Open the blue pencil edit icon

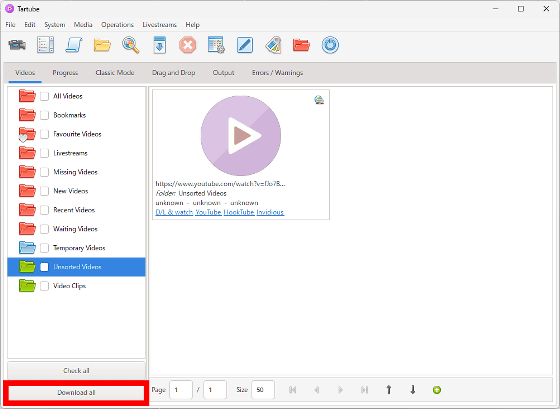245,45
